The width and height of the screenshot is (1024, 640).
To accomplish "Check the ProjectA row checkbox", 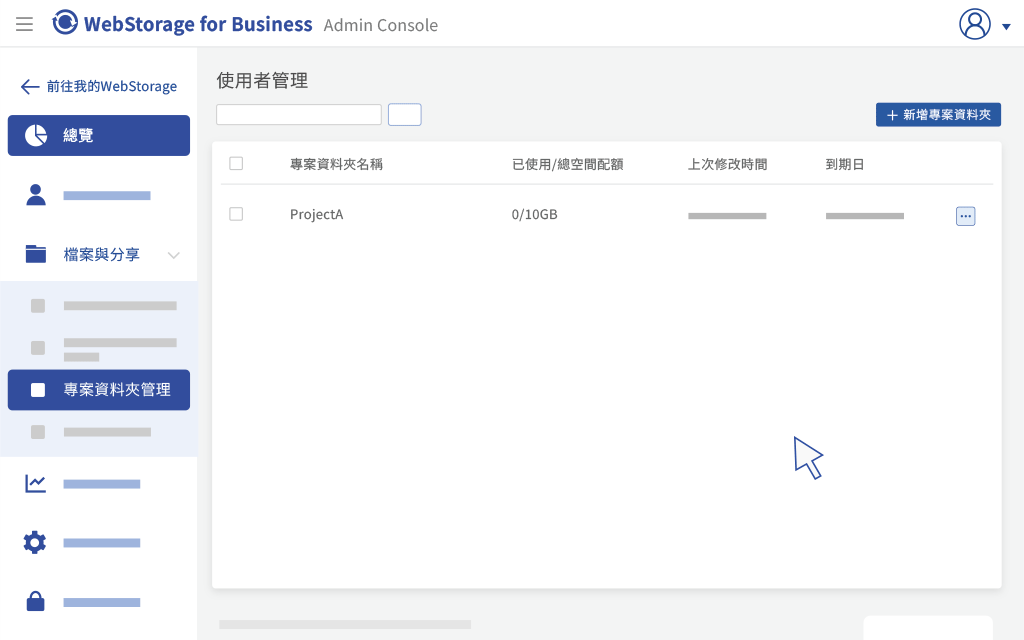I will click(236, 214).
